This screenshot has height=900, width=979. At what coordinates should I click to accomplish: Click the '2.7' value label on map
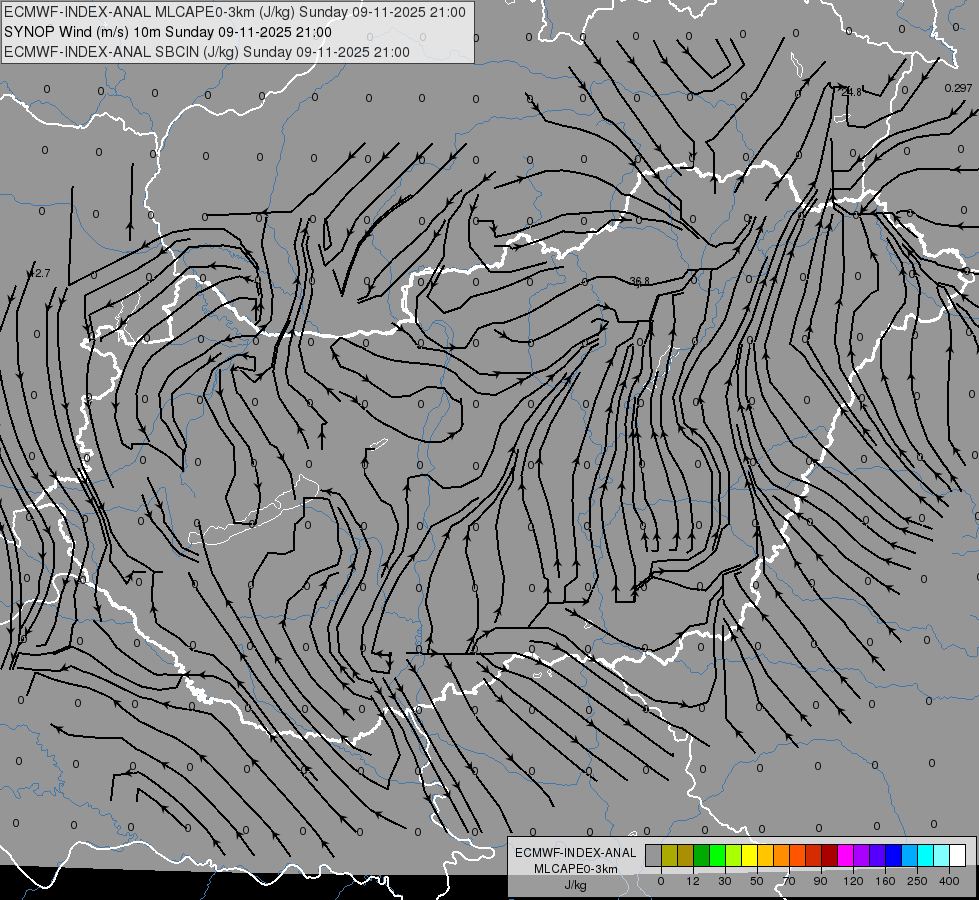tap(42, 273)
